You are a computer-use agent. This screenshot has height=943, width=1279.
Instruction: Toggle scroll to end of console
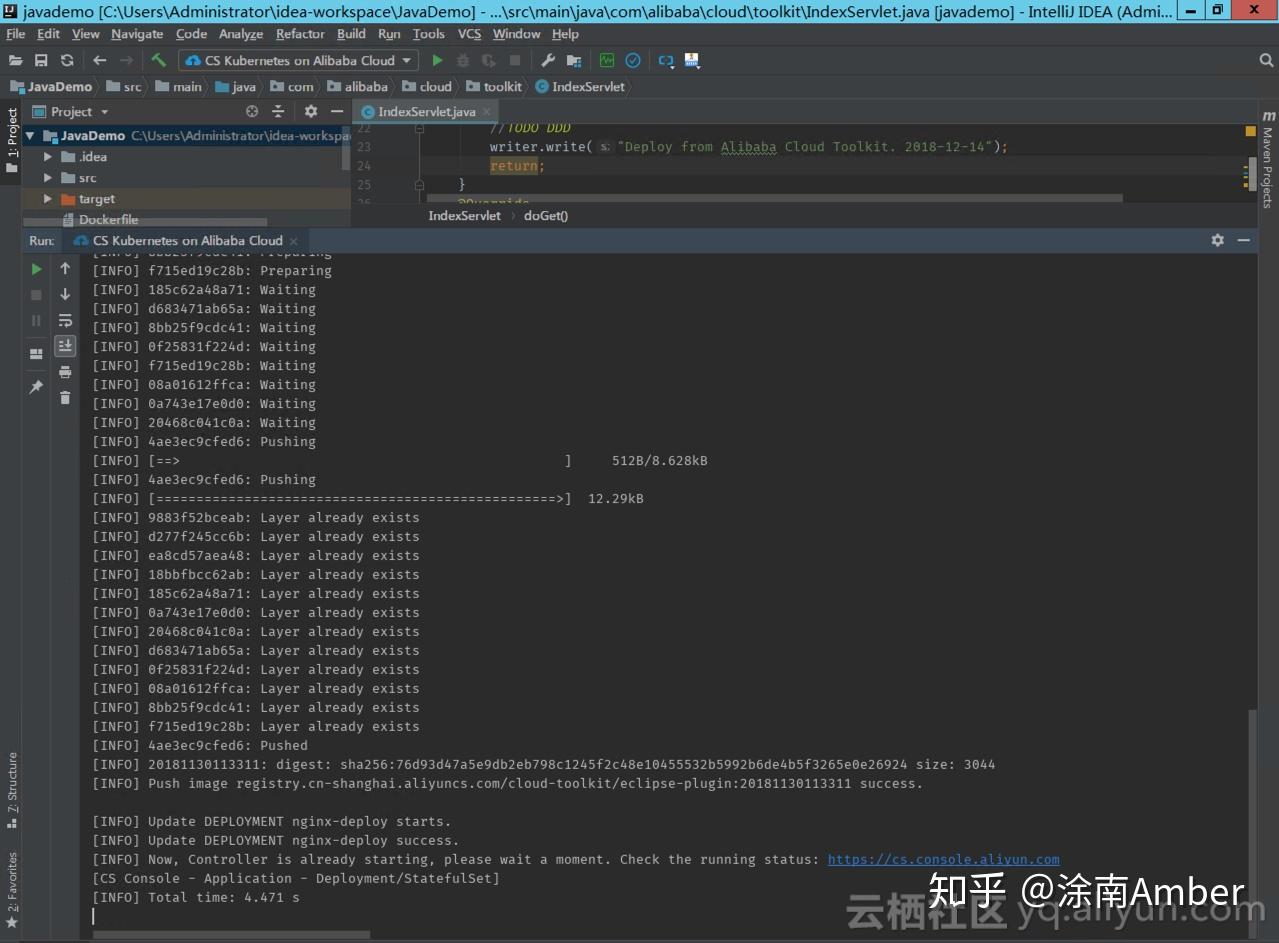pos(65,346)
